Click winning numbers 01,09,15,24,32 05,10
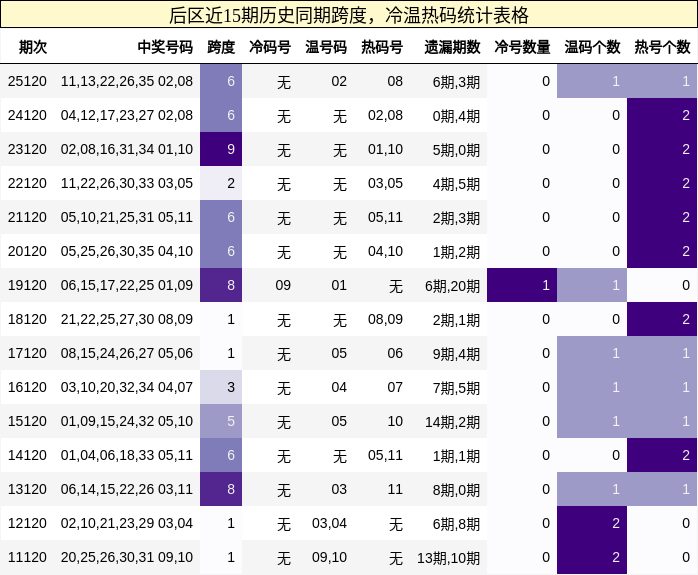This screenshot has width=698, height=575. click(127, 421)
